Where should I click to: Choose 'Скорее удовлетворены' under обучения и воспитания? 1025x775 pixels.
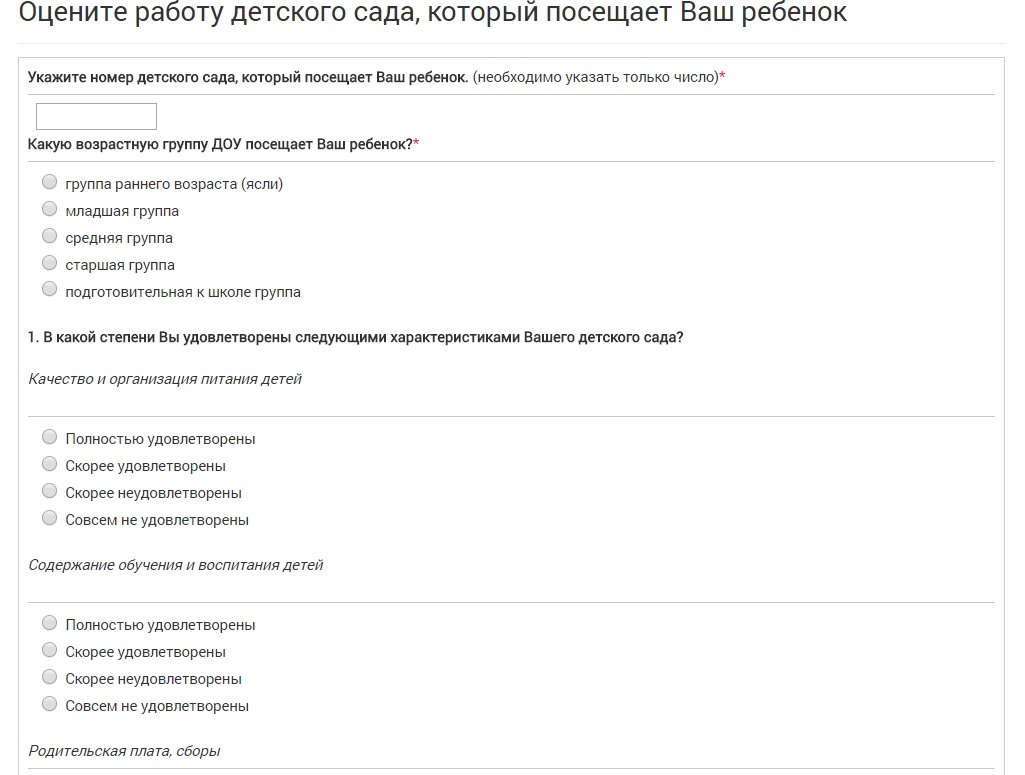tap(50, 650)
